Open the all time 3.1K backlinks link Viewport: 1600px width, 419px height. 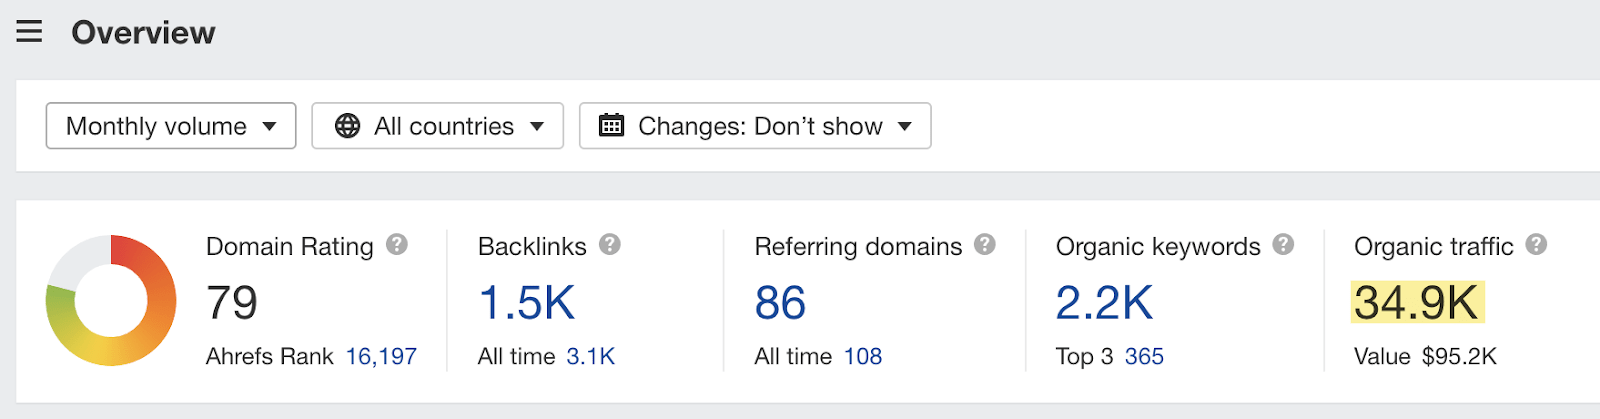click(590, 356)
